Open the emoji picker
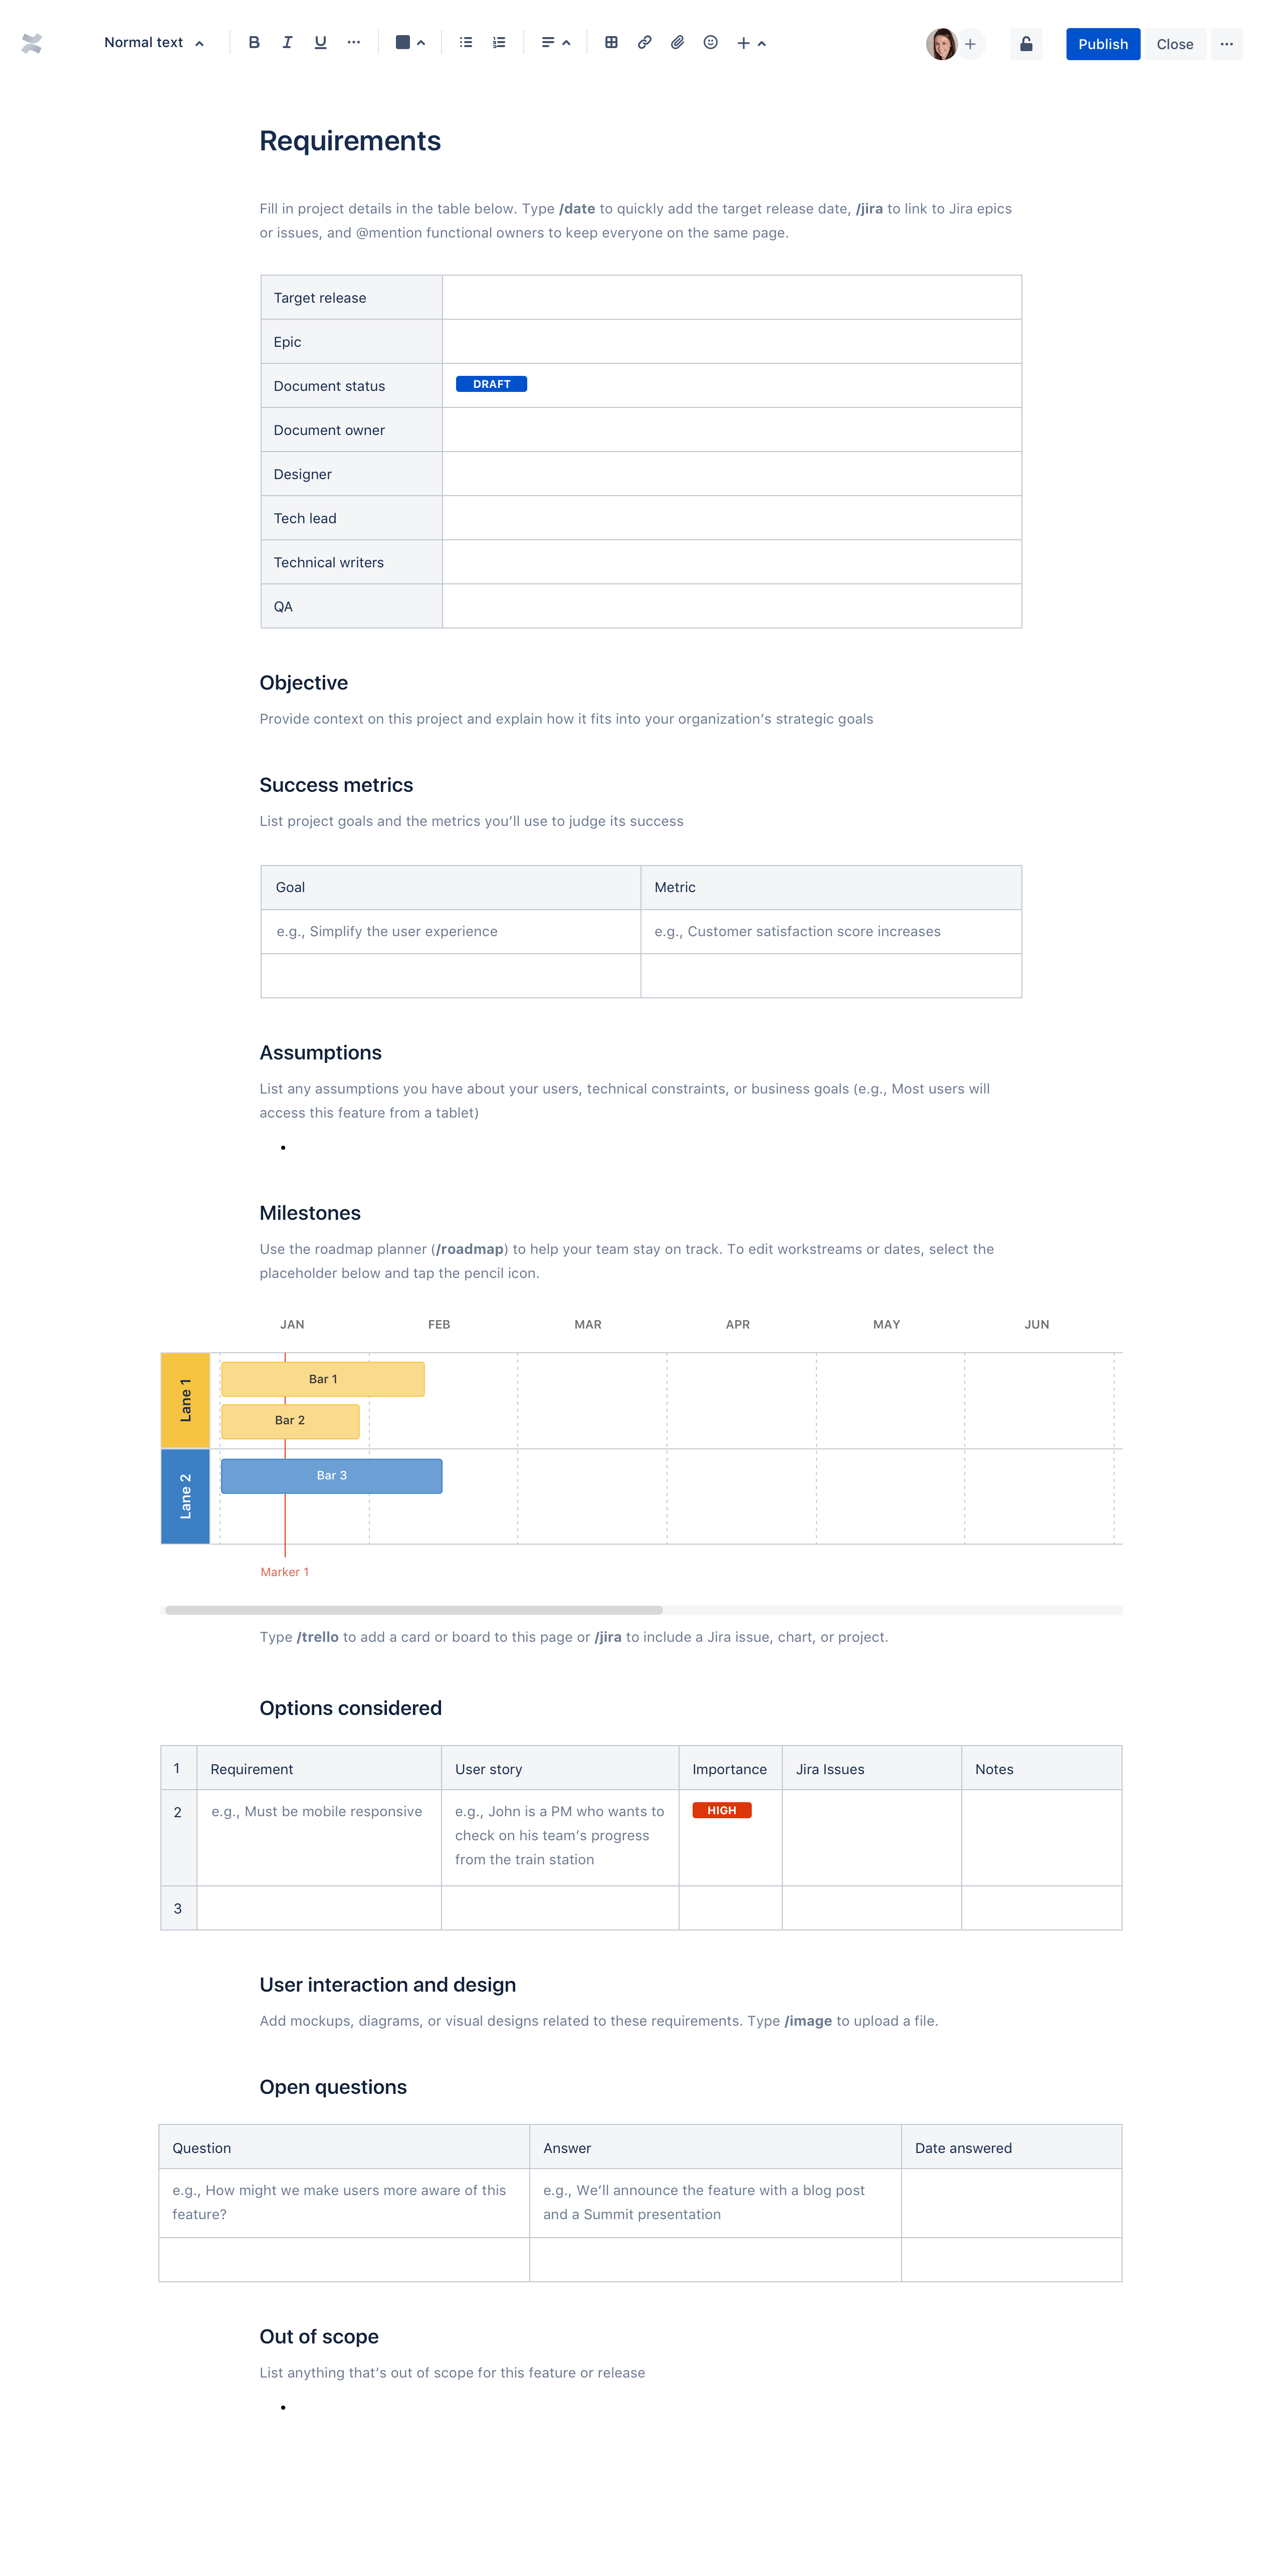 710,42
